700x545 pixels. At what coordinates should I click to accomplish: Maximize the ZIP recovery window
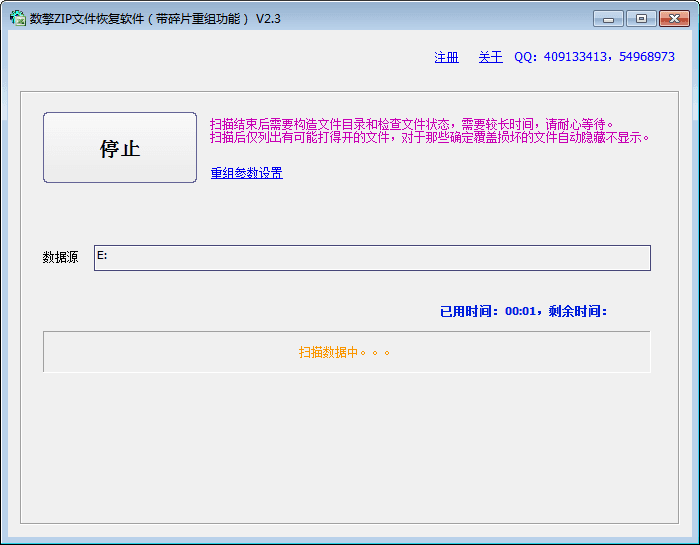coord(640,18)
